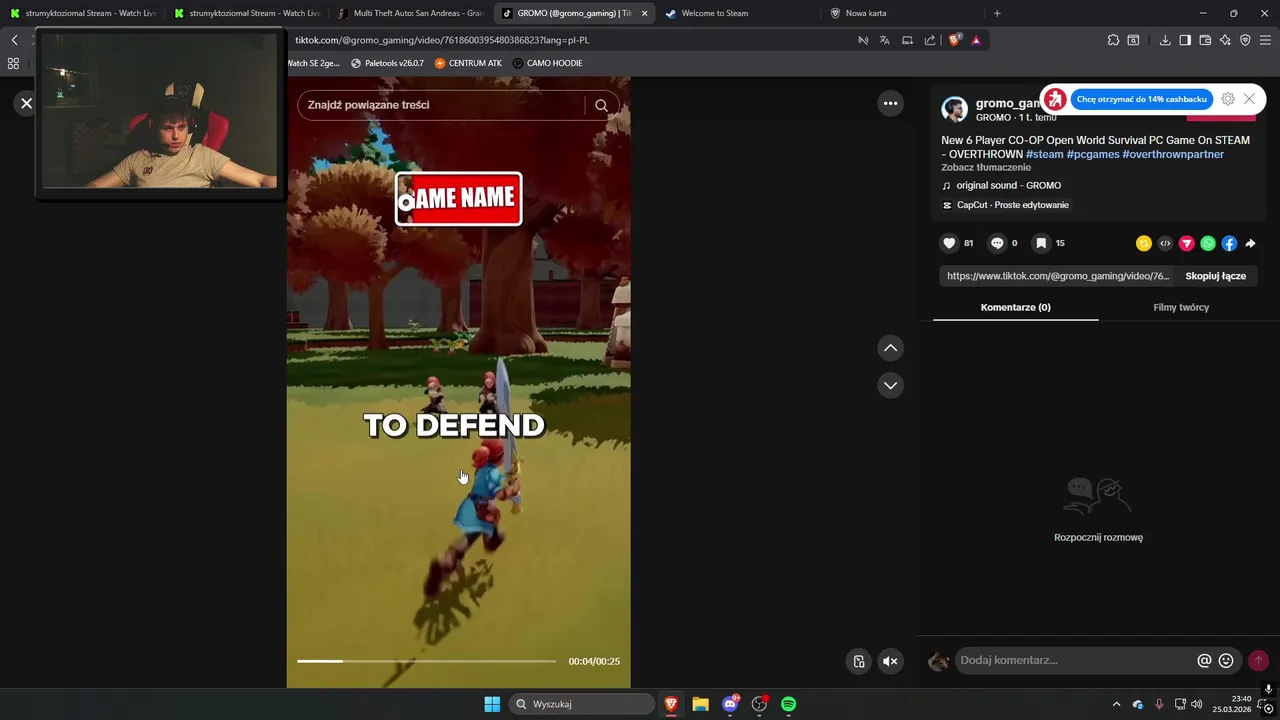Copy link with 'Skopiuj łącze' button
The height and width of the screenshot is (720, 1280).
click(x=1215, y=276)
